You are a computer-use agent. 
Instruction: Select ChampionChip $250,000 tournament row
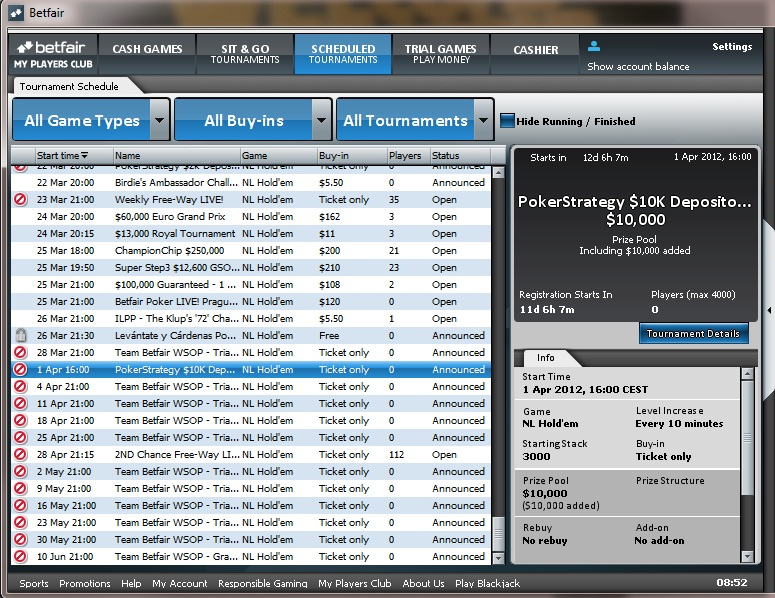(x=251, y=251)
